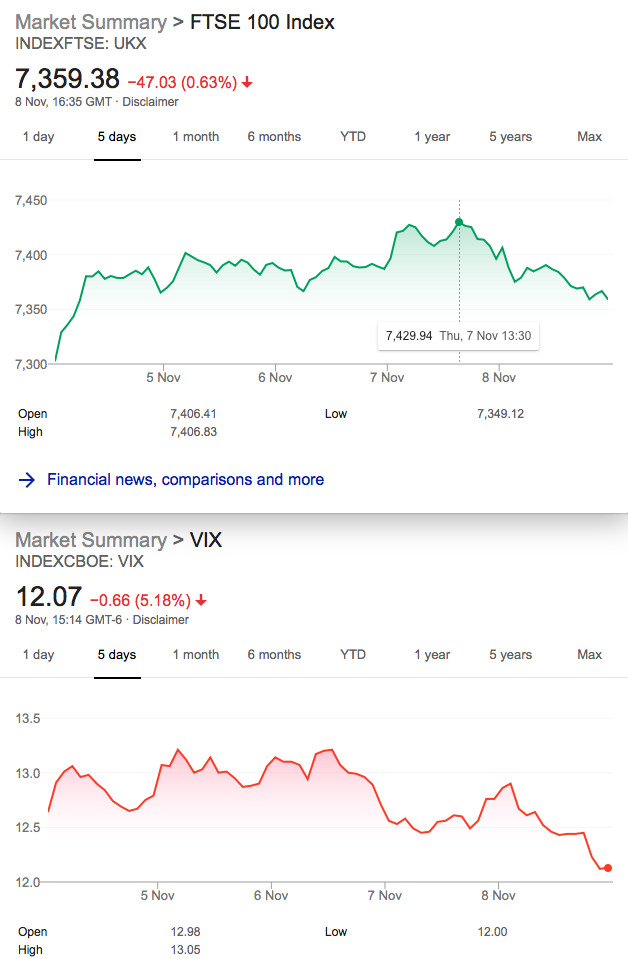This screenshot has width=628, height=959.
Task: Select the VIX 1 month tab
Action: point(196,655)
